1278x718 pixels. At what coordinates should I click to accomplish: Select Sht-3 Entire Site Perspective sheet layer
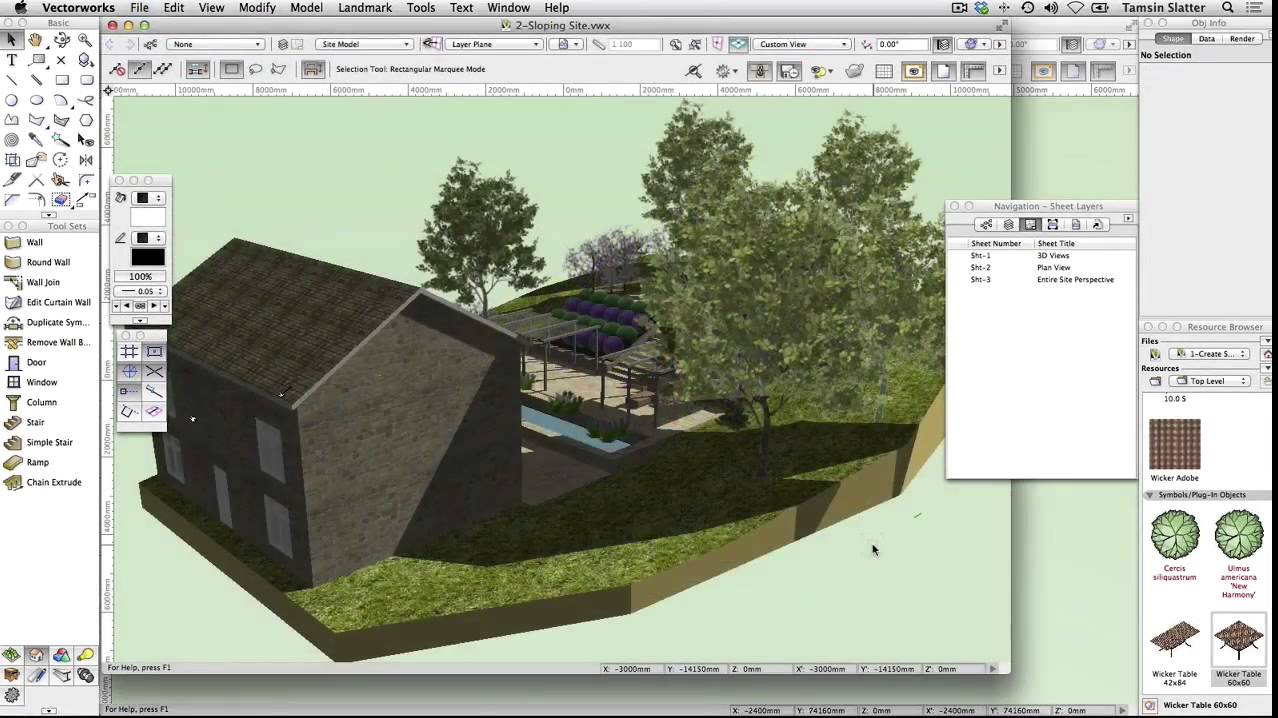[1041, 280]
